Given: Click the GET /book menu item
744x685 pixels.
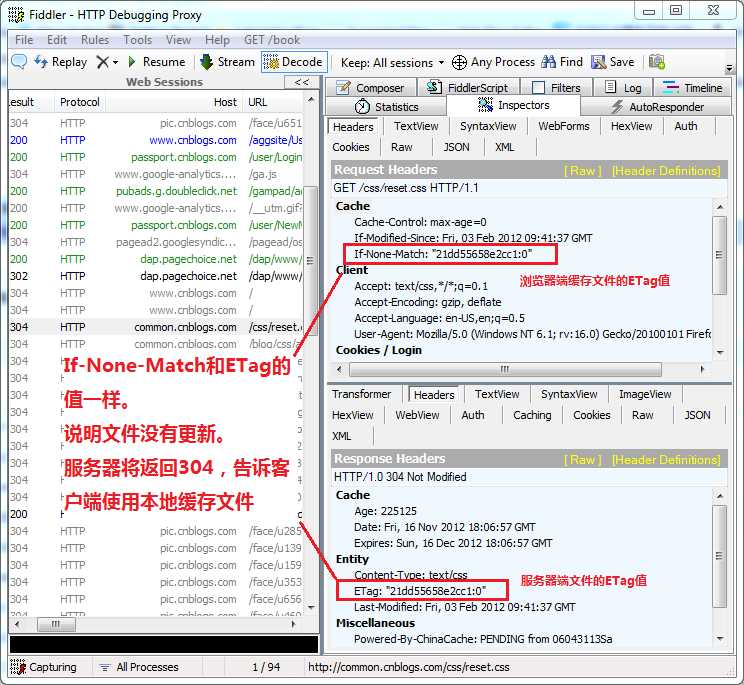Looking at the screenshot, I should (272, 40).
